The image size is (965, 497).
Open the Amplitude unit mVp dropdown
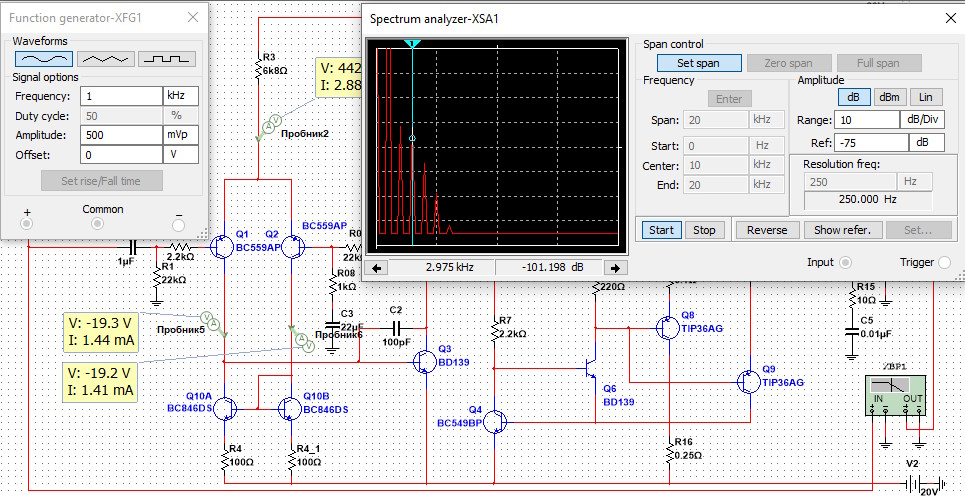(x=180, y=134)
